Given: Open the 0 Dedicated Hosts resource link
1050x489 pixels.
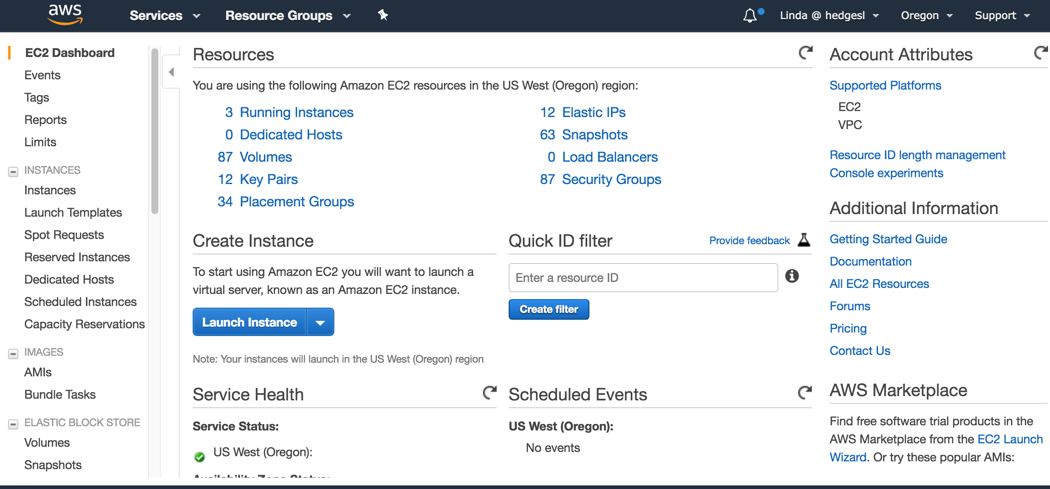Looking at the screenshot, I should click(283, 135).
